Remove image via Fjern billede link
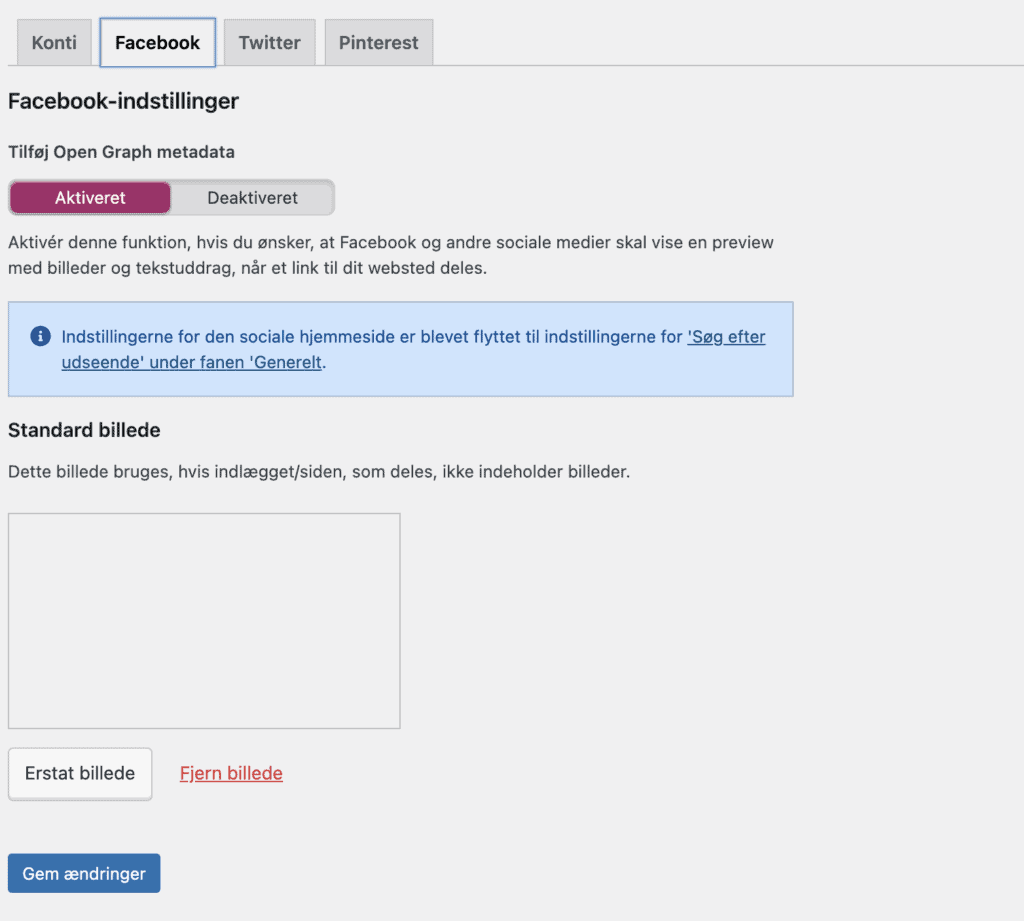Image resolution: width=1024 pixels, height=921 pixels. pyautogui.click(x=231, y=773)
